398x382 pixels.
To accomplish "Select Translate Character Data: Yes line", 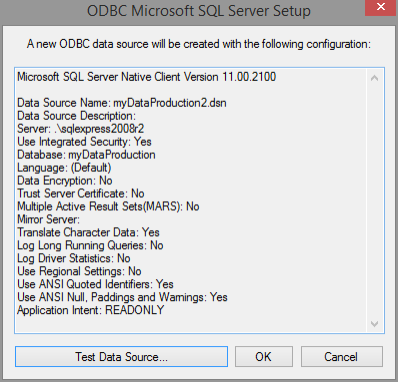I will [x=88, y=232].
